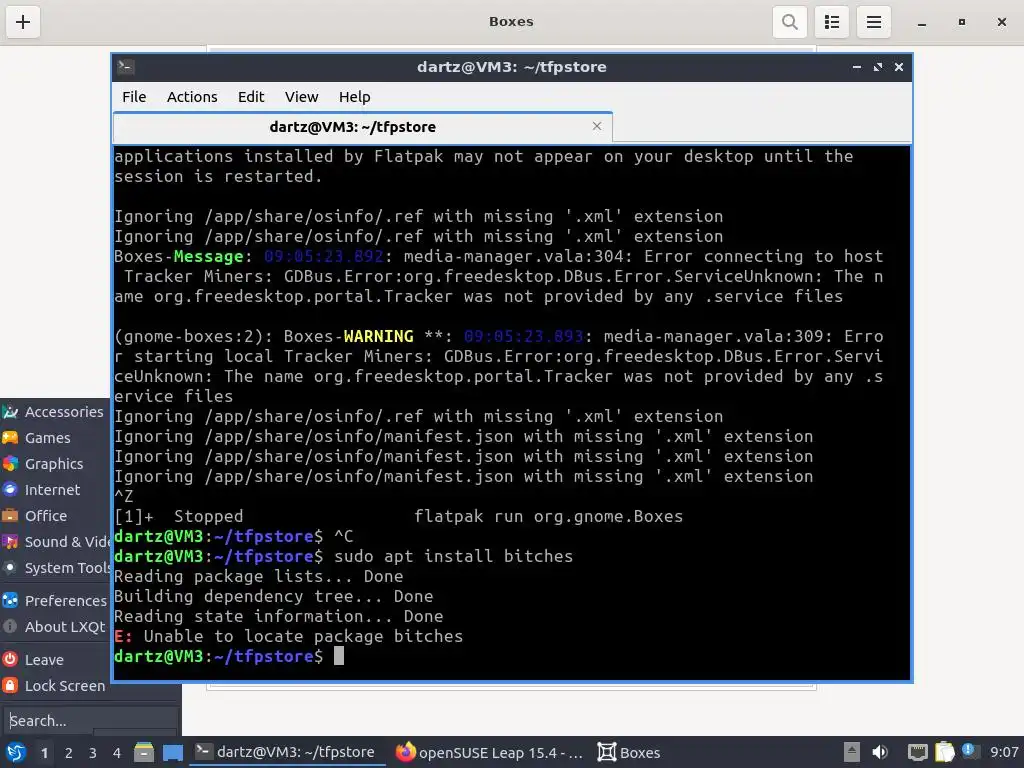Activate the Boxes taskbar button

tap(629, 752)
